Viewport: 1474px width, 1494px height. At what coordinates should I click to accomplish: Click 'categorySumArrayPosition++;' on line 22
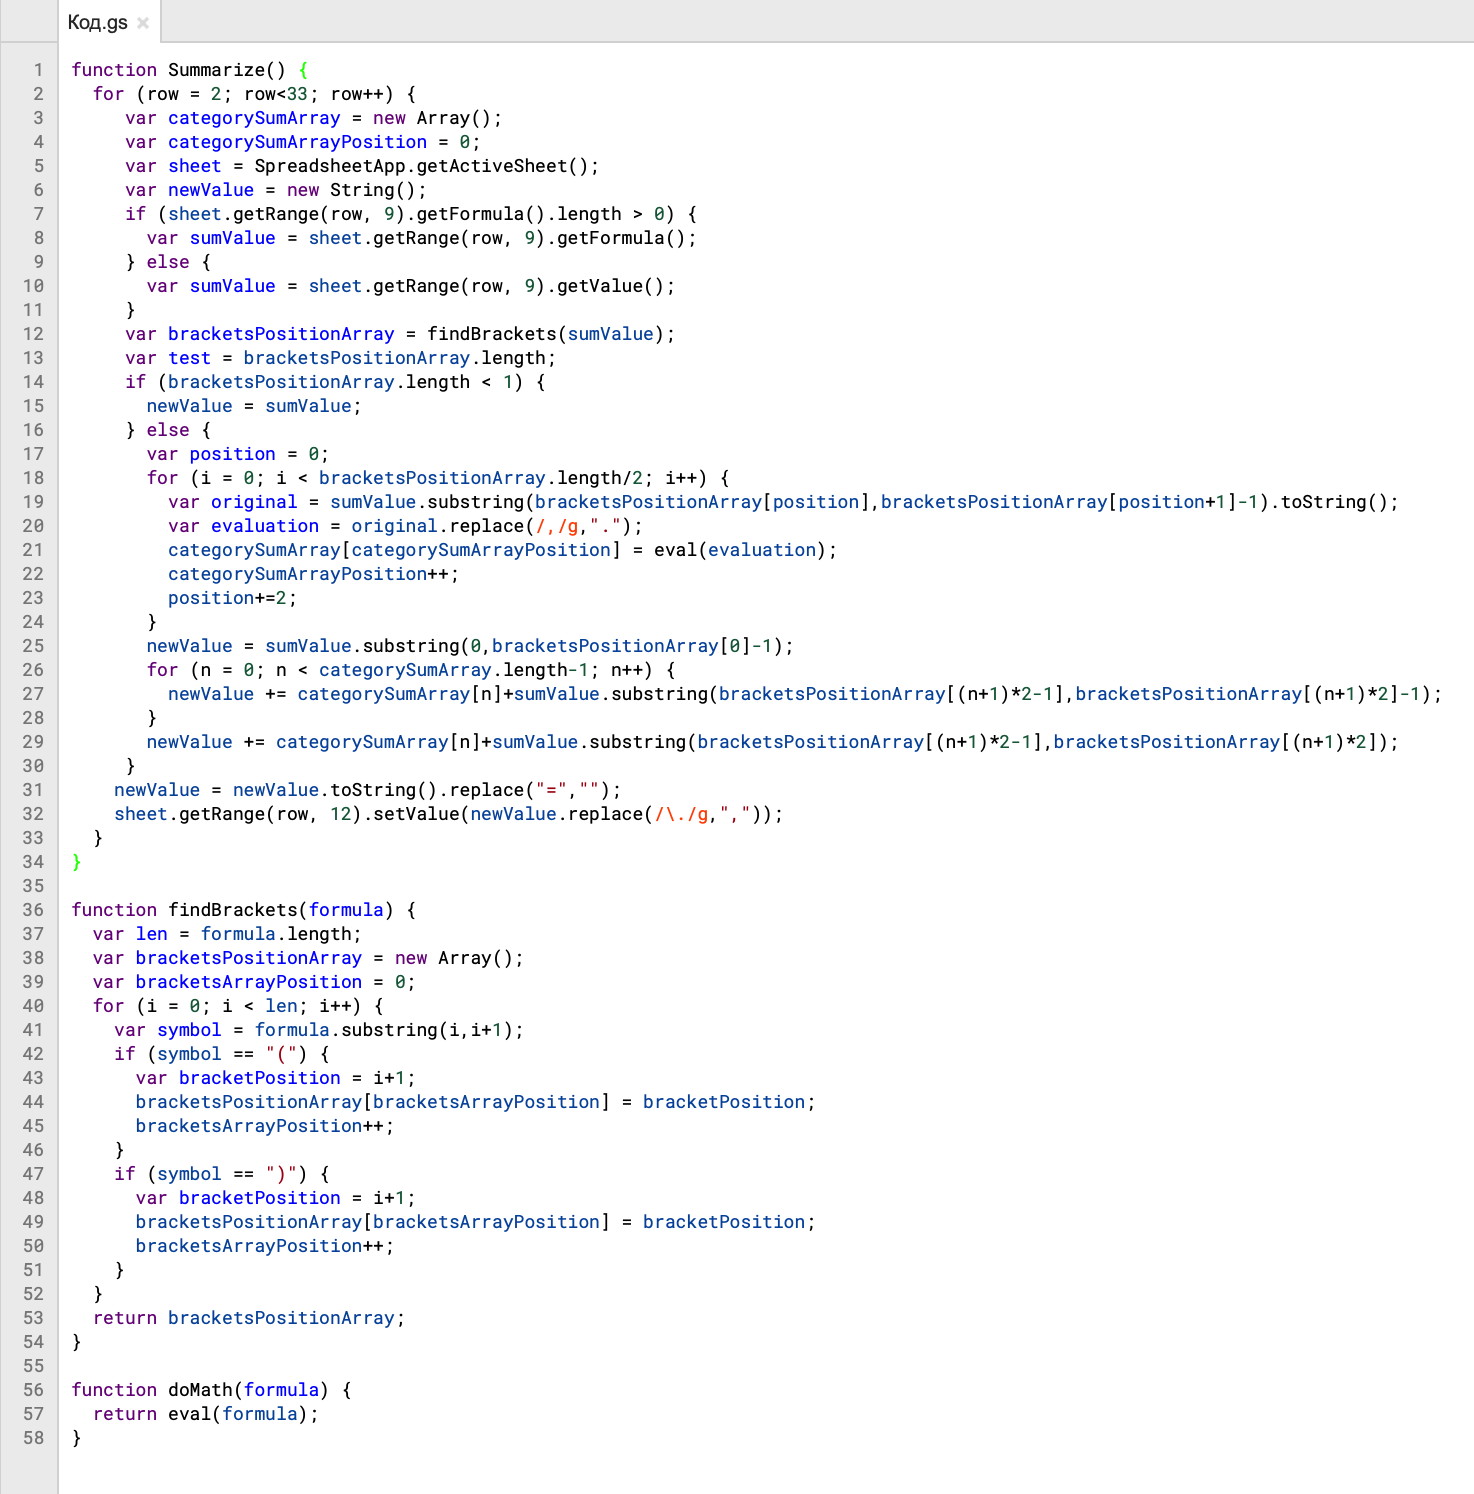point(313,574)
